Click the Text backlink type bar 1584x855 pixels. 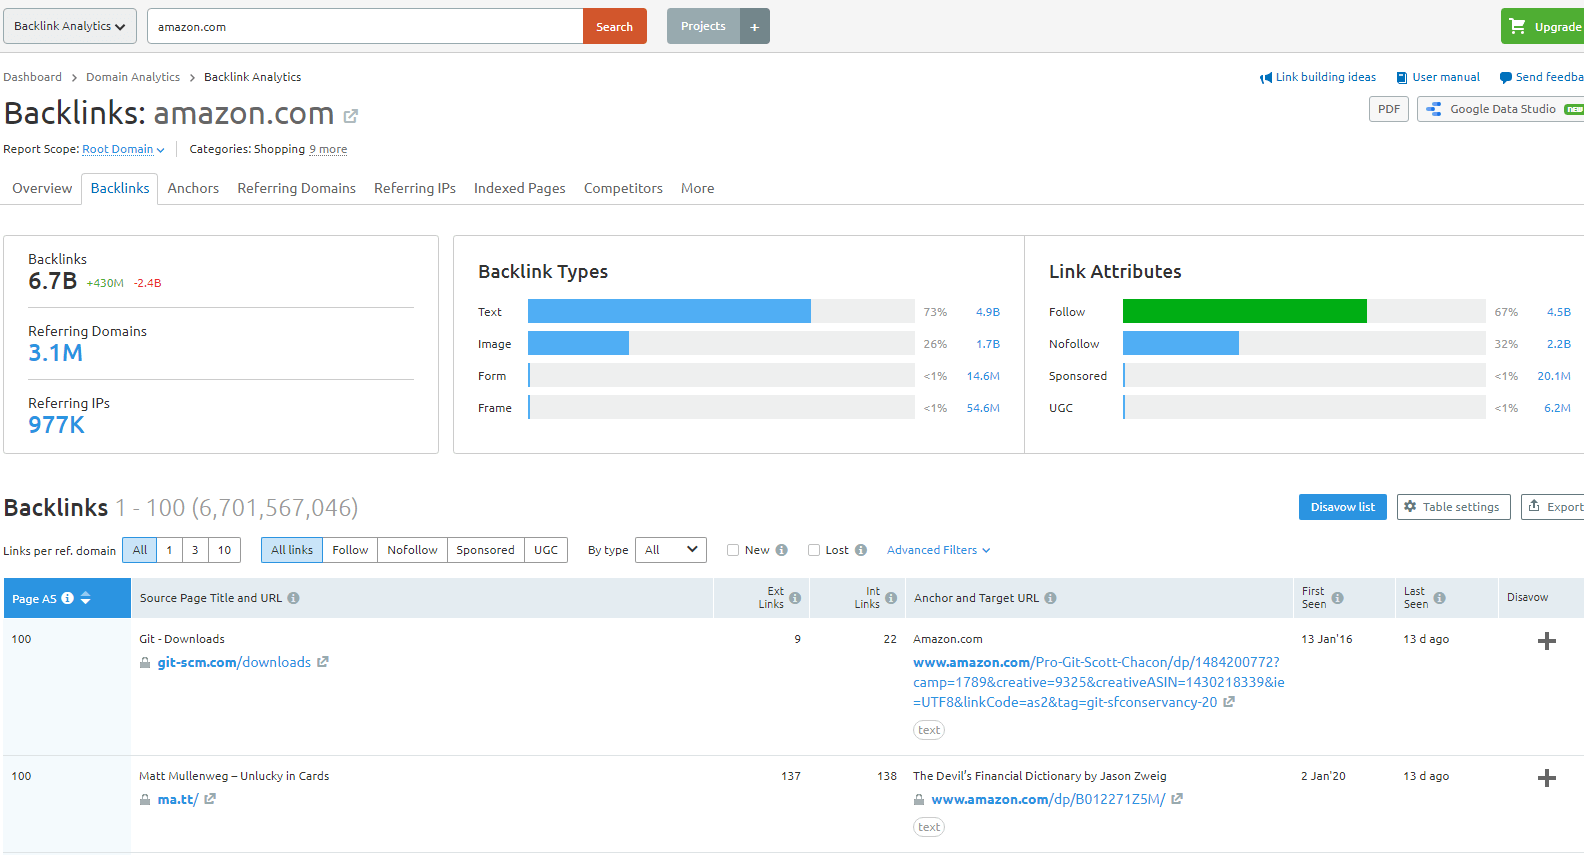(669, 311)
